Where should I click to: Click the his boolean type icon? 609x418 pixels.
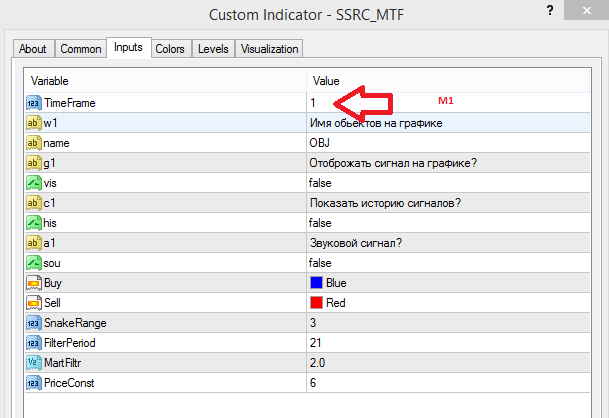34,223
